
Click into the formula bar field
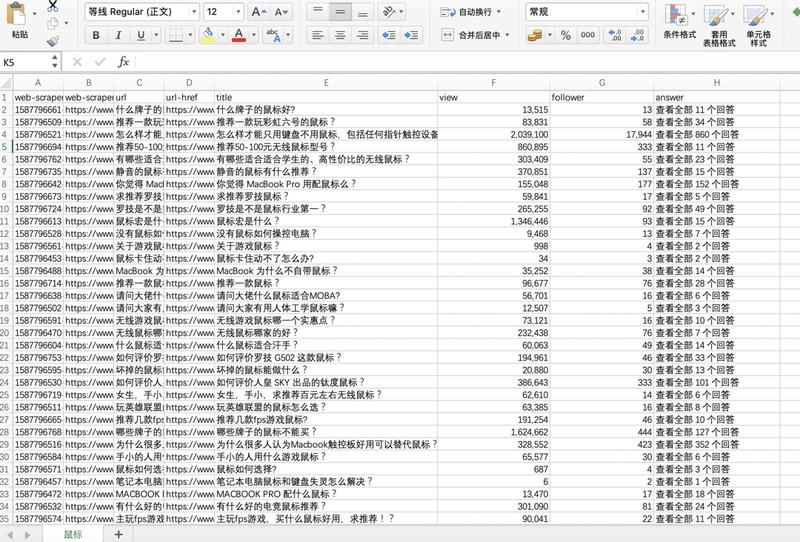pyautogui.click(x=467, y=62)
